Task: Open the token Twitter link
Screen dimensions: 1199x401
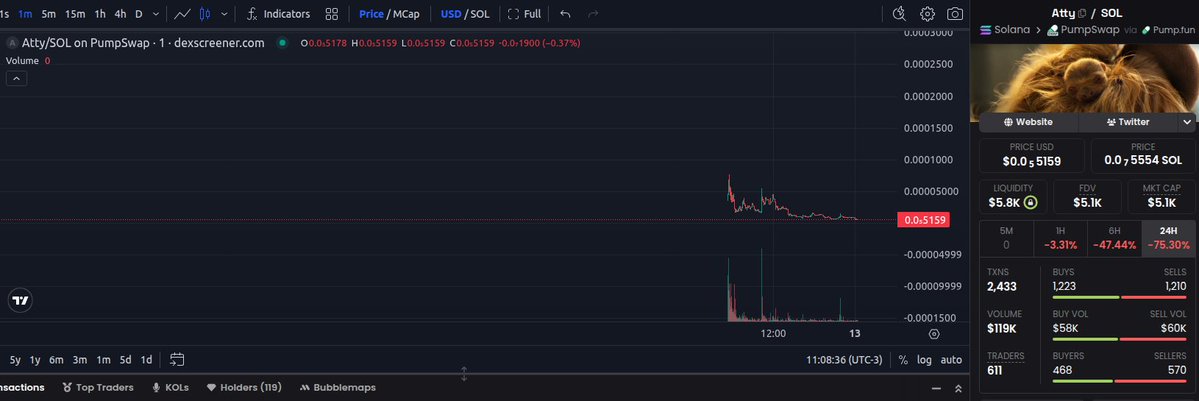Action: [x=1128, y=122]
